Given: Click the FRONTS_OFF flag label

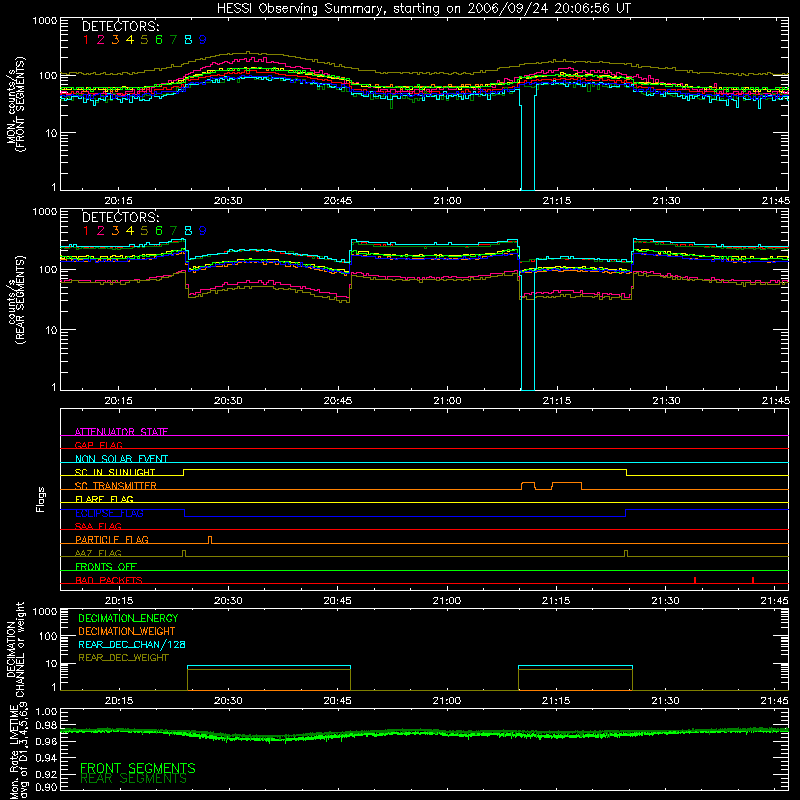Looking at the screenshot, I should click(106, 566).
